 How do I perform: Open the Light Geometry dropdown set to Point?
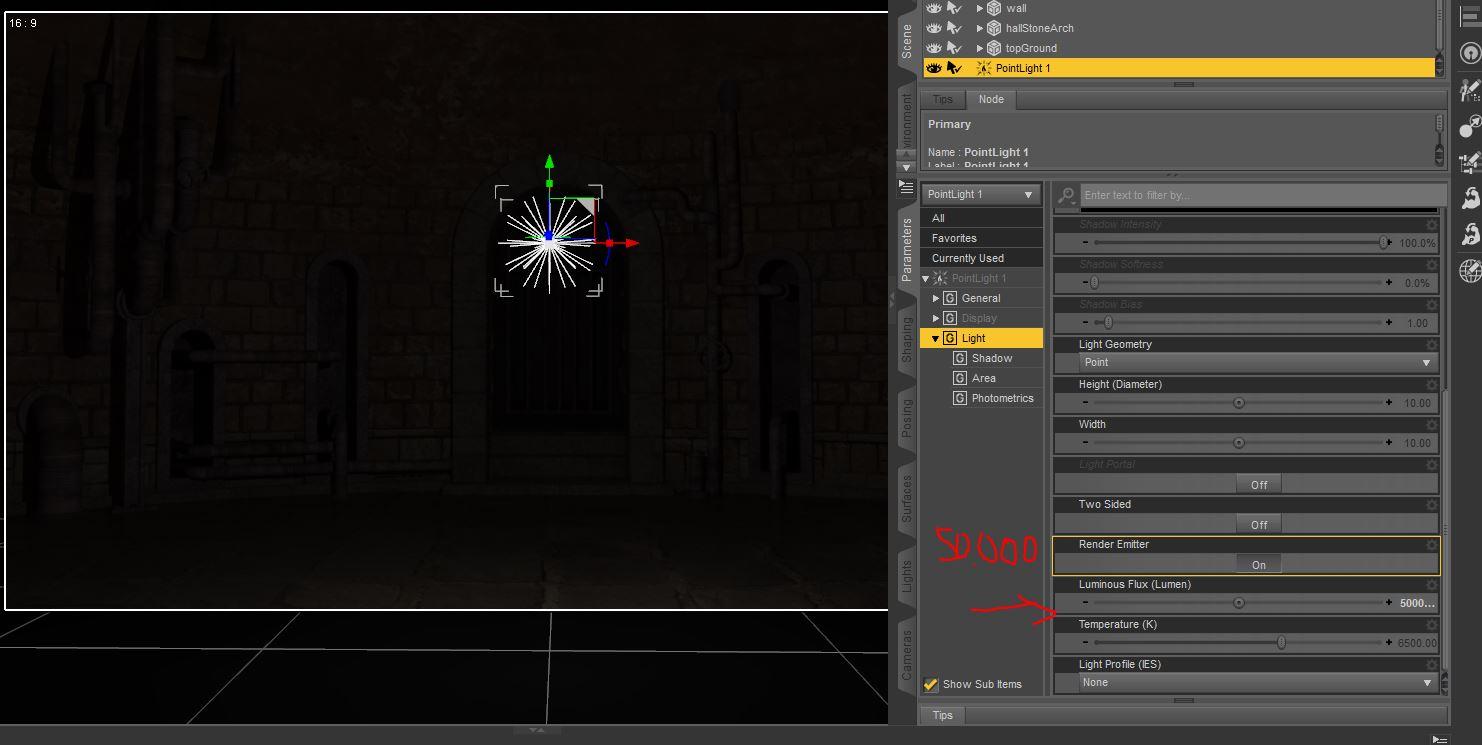tap(1257, 362)
